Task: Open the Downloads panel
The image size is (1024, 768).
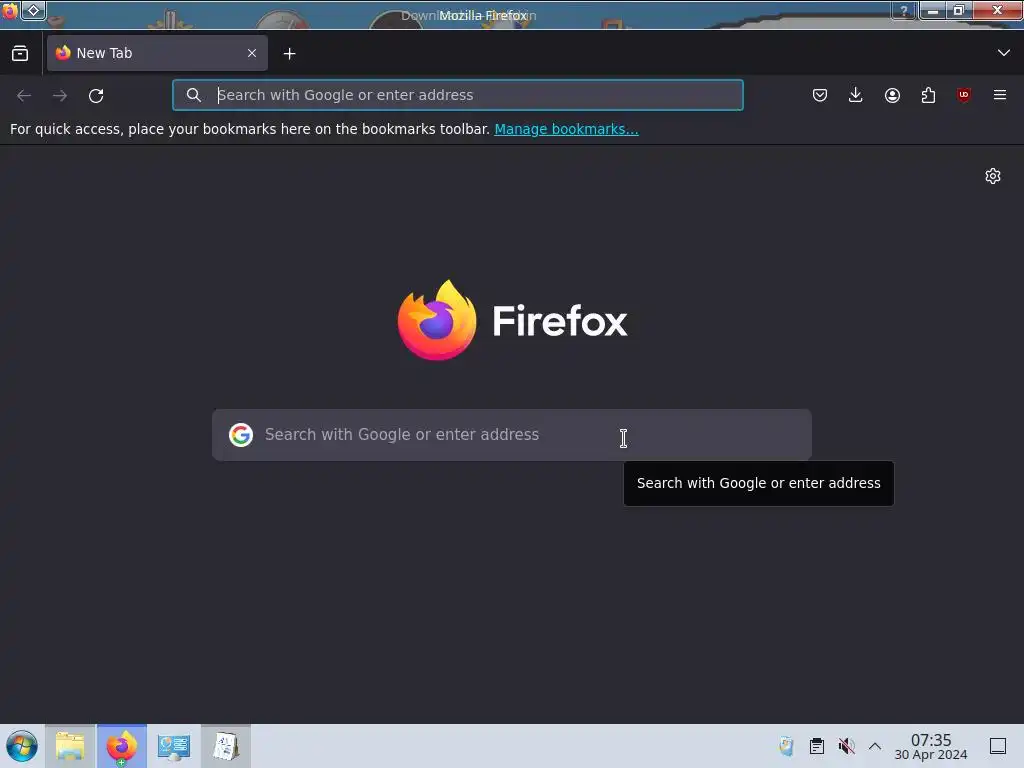Action: point(856,95)
